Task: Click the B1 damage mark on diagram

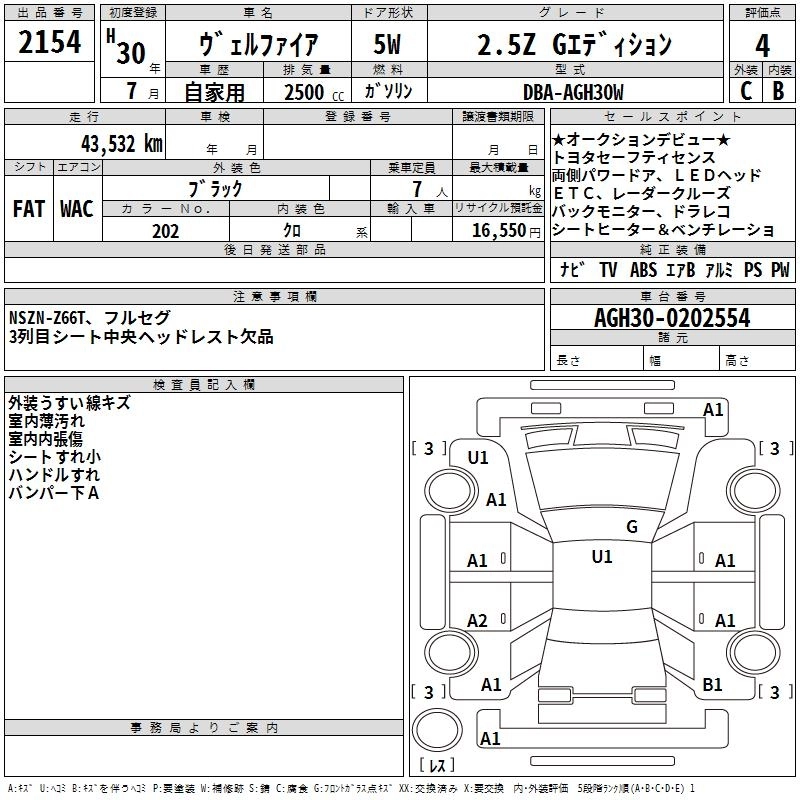Action: pos(712,685)
